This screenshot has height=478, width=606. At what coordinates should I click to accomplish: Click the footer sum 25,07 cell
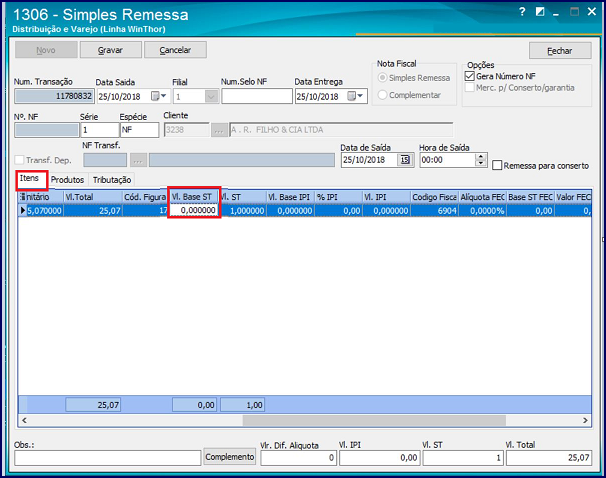pyautogui.click(x=93, y=405)
